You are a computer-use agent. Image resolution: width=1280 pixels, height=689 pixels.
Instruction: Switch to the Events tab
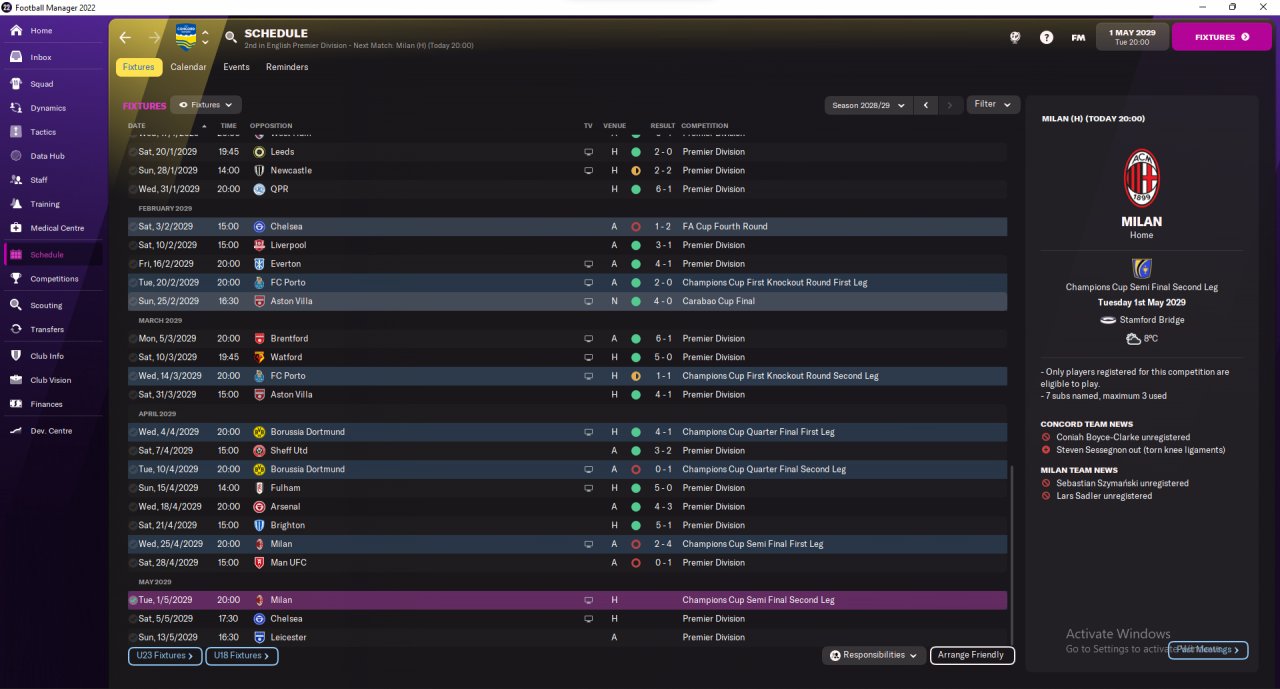tap(236, 67)
